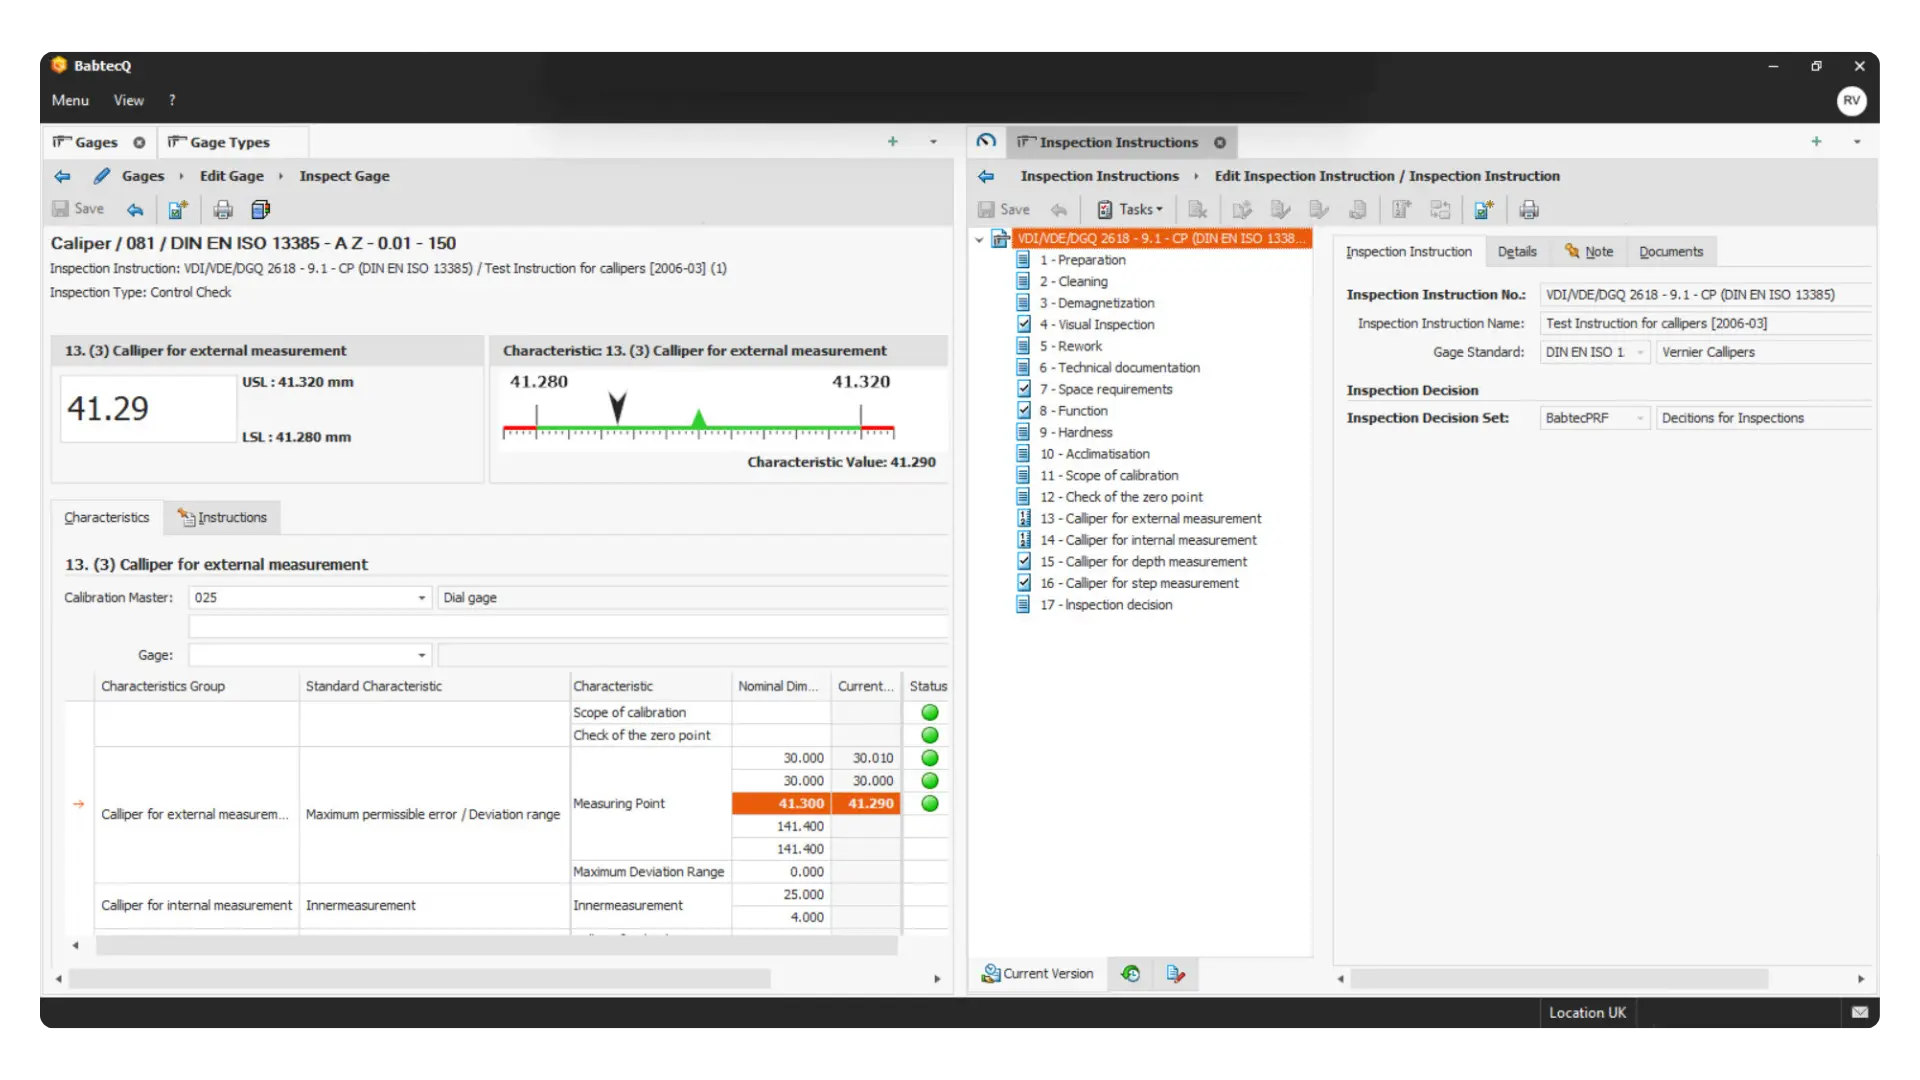Click the fourth greyed step icon after Tasks

click(1319, 209)
